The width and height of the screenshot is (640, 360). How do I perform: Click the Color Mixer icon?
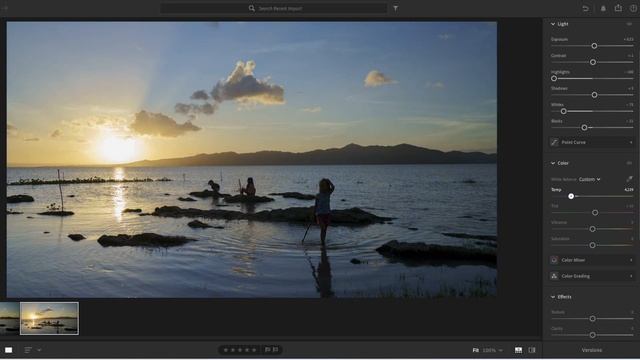click(x=554, y=260)
